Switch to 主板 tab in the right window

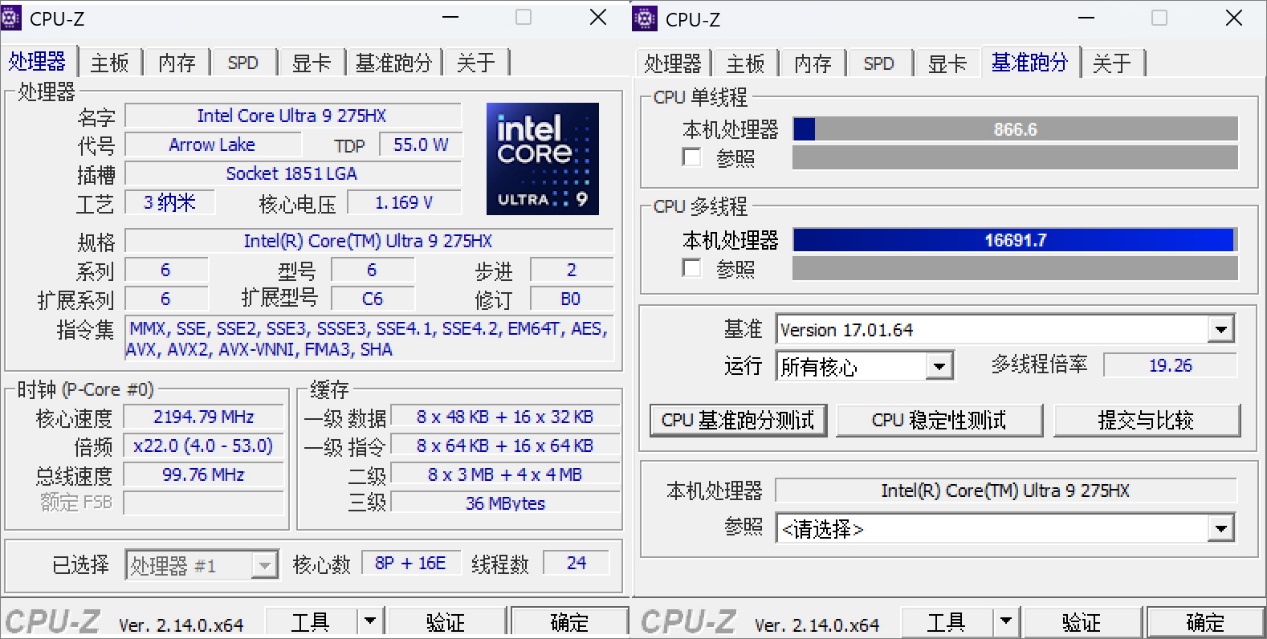tap(746, 63)
